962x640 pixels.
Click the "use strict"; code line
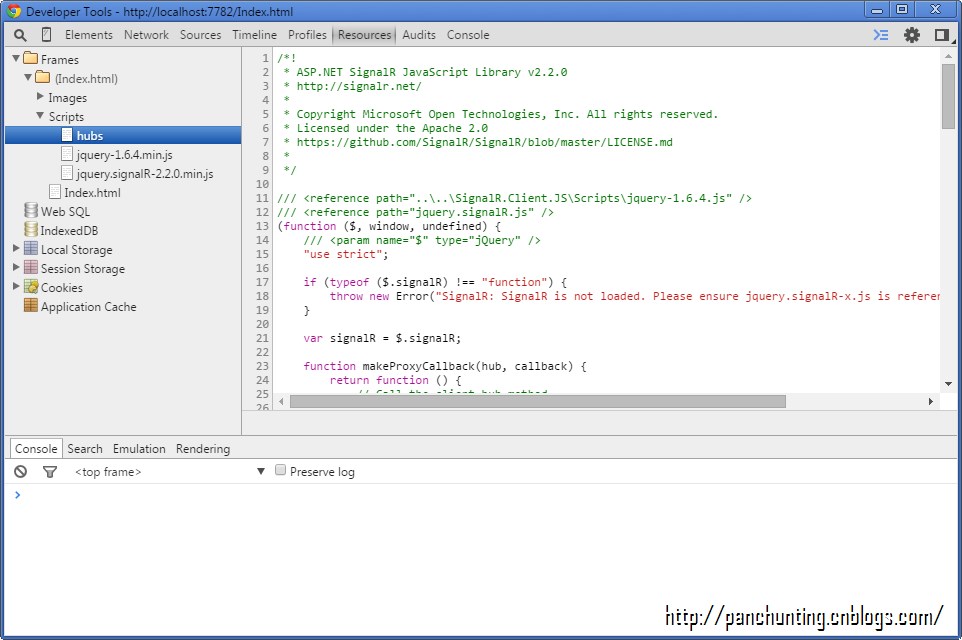345,254
